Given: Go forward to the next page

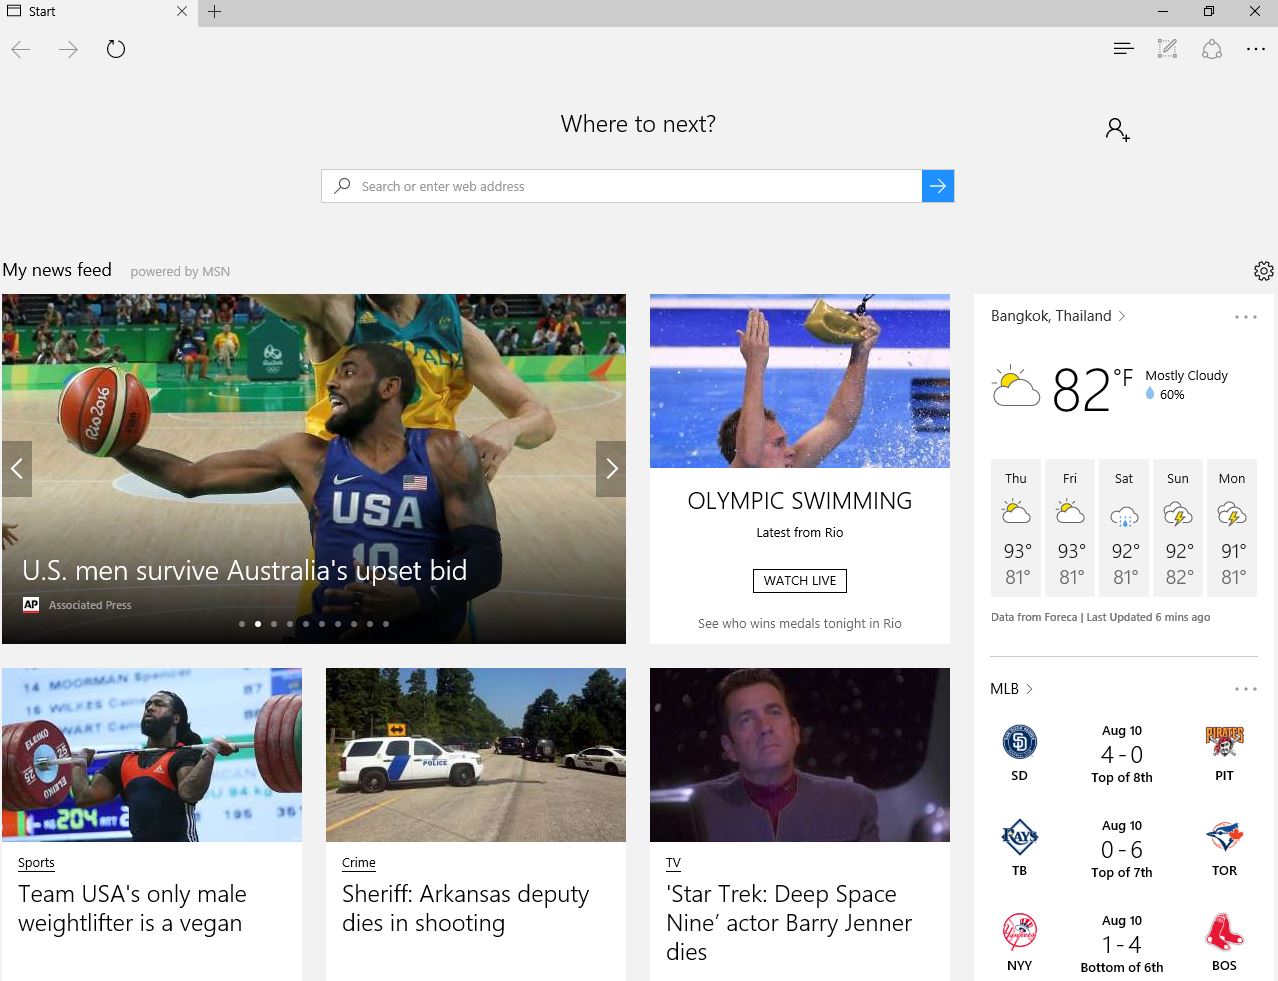Looking at the screenshot, I should point(68,49).
